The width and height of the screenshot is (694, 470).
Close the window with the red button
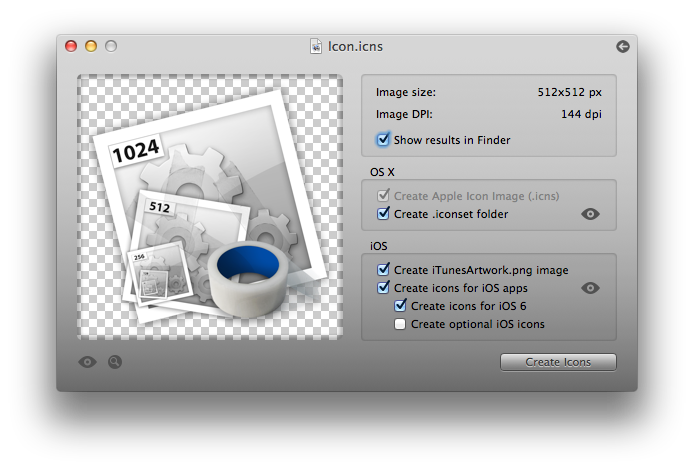pos(71,46)
